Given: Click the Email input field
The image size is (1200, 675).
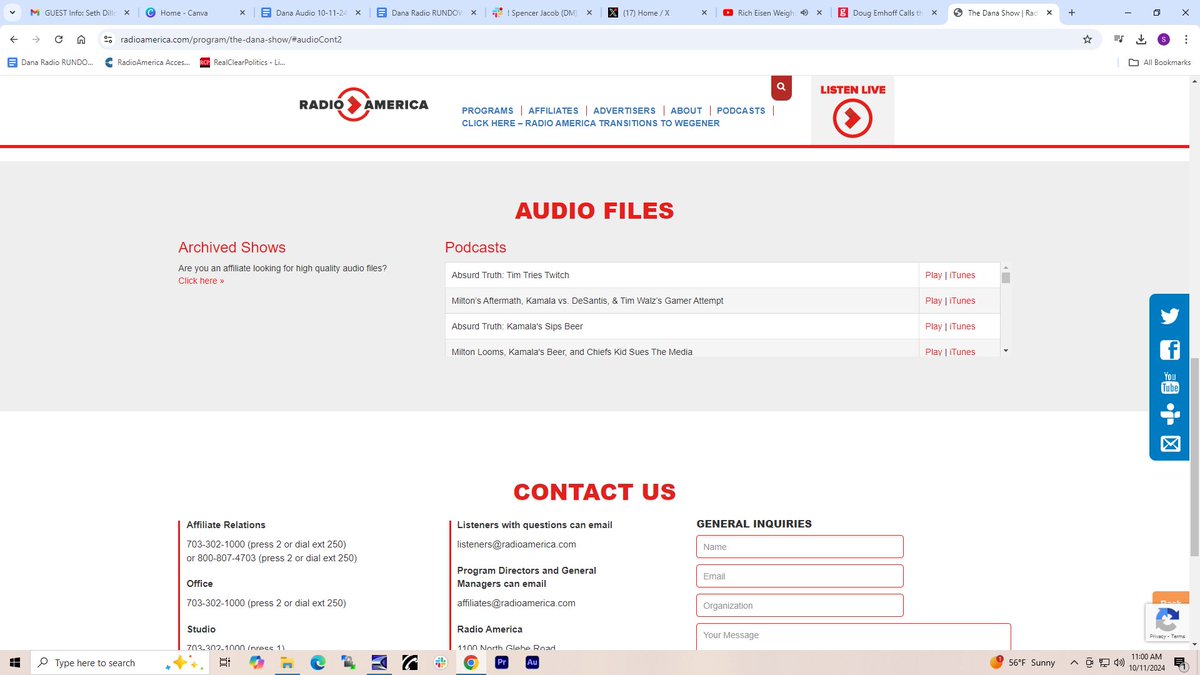Looking at the screenshot, I should 799,576.
